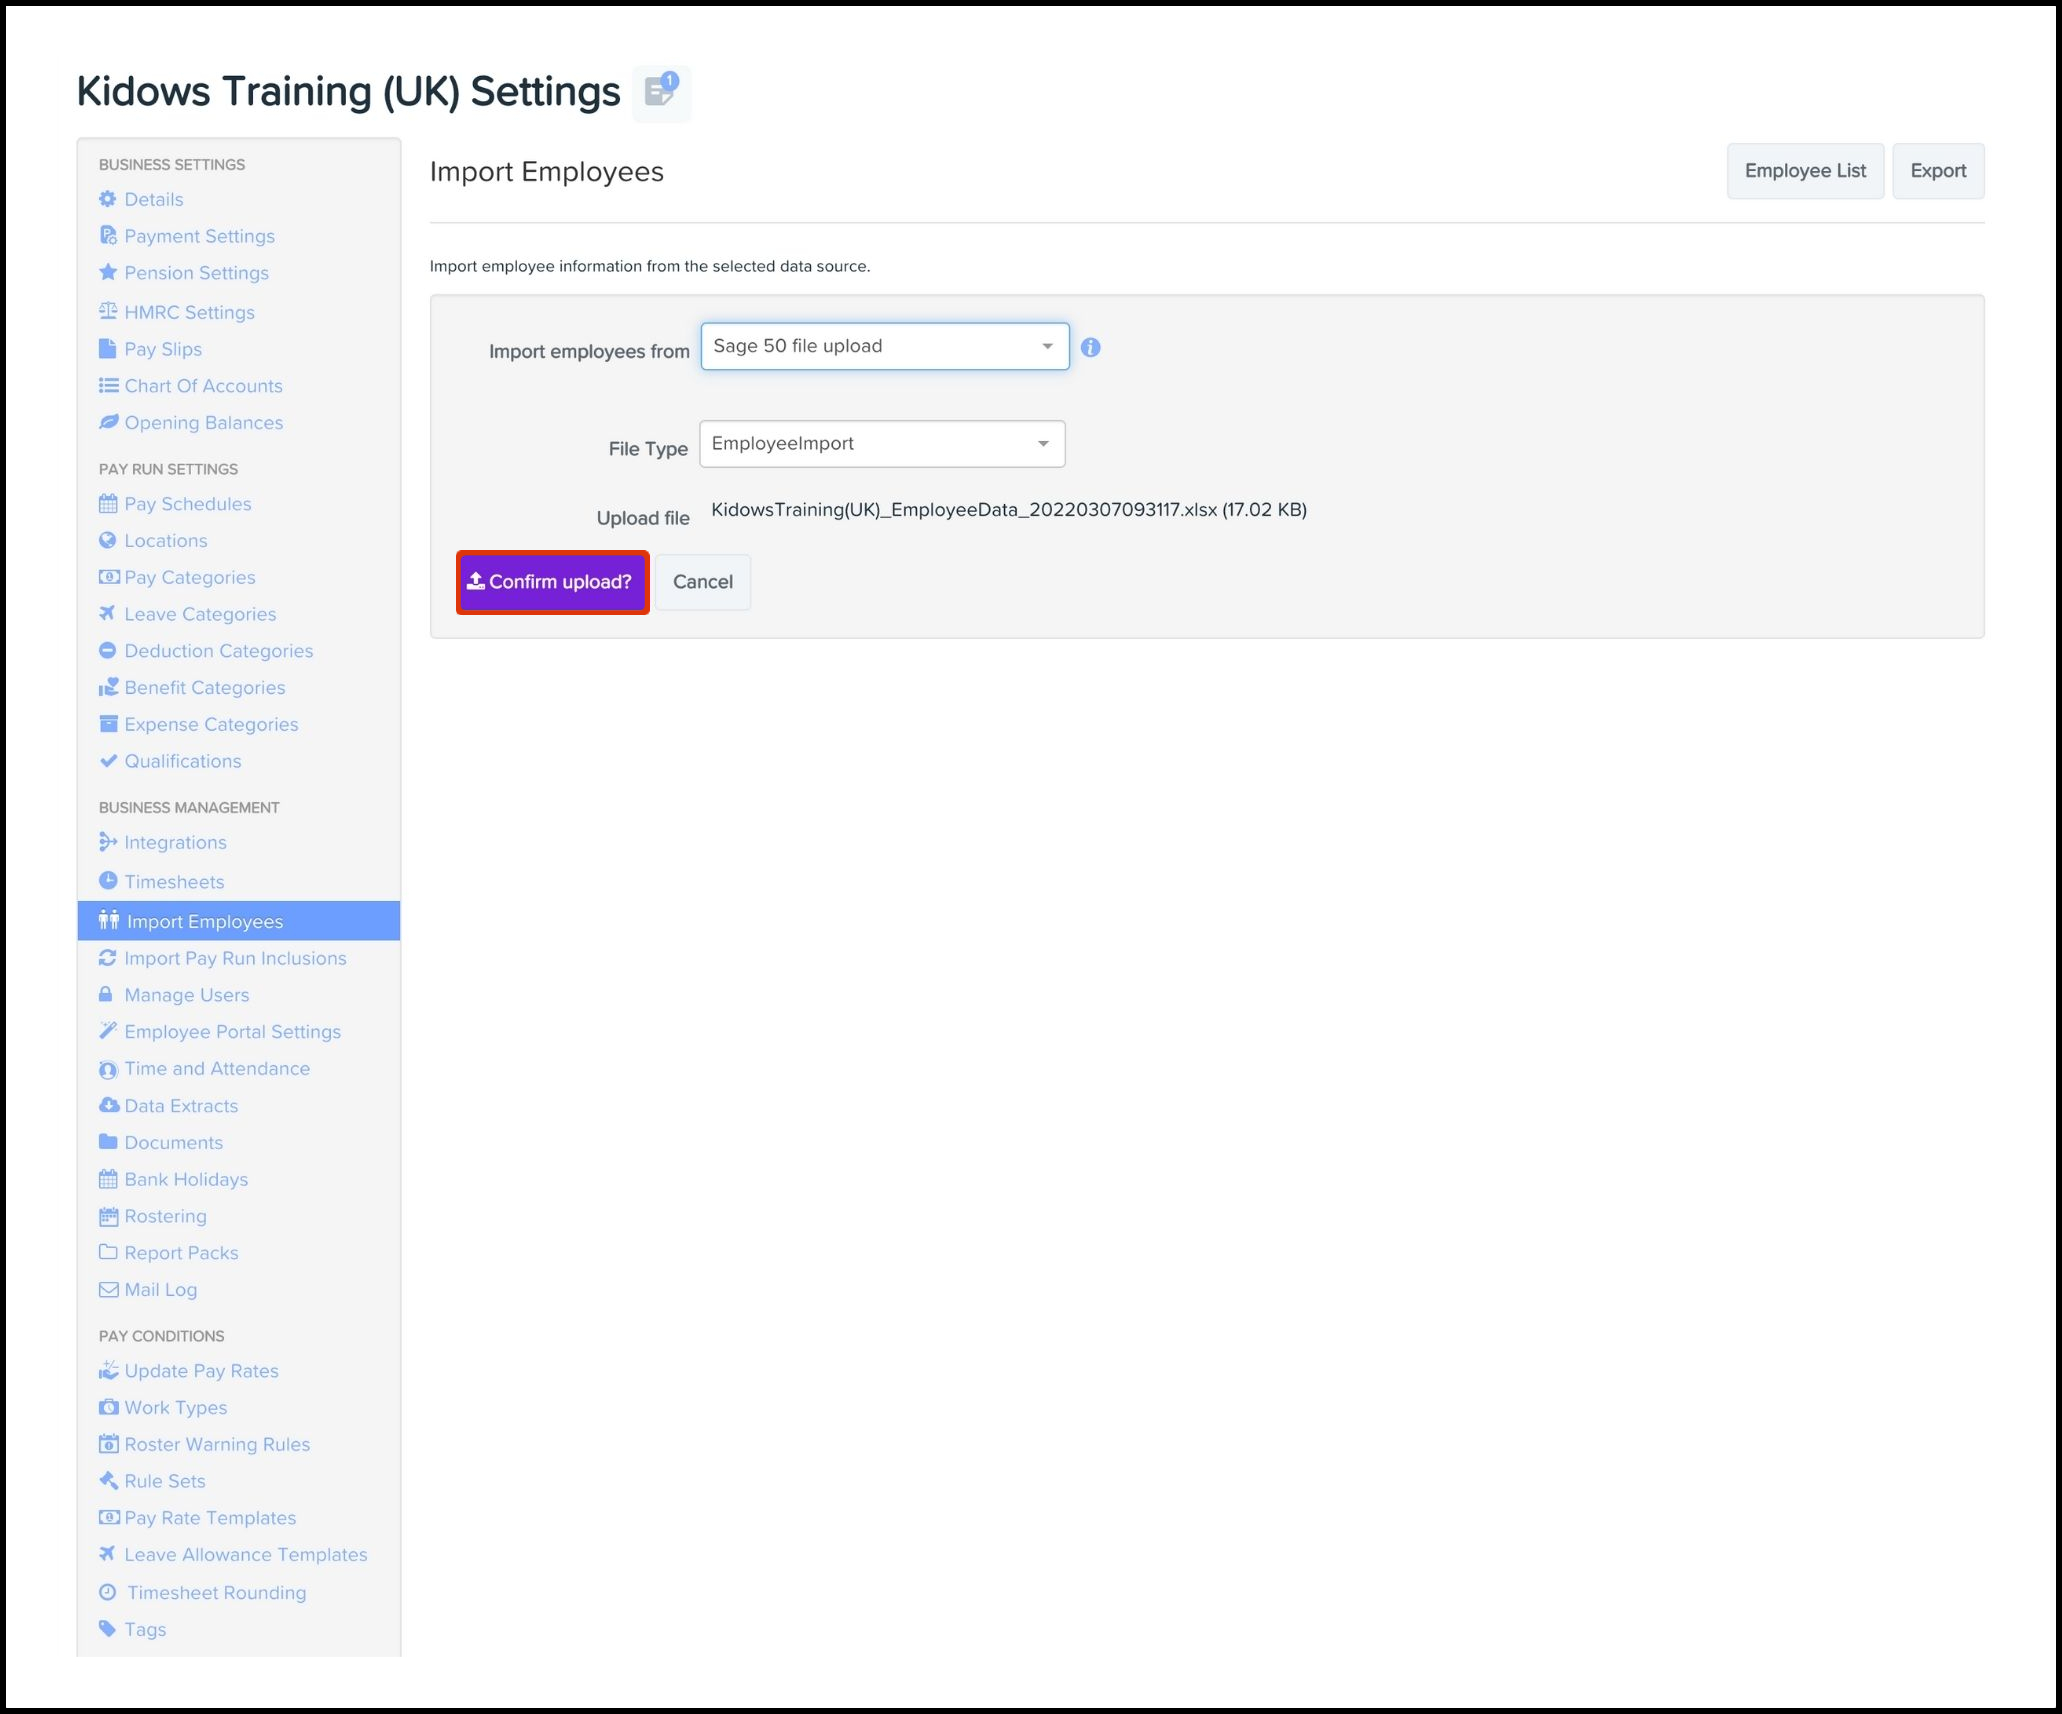The width and height of the screenshot is (2062, 1714).
Task: Open Import Pay Run Inclusions in the sidebar
Action: point(235,958)
